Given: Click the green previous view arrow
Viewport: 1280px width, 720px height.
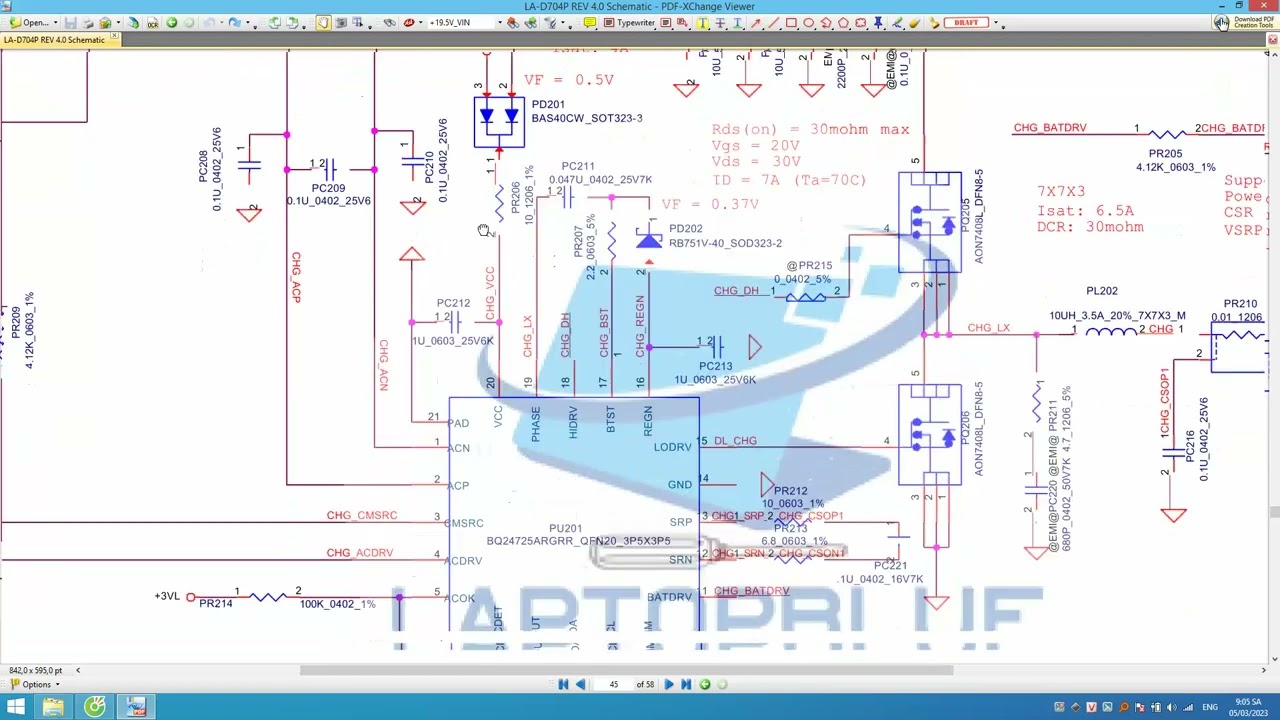Looking at the screenshot, I should pyautogui.click(x=172, y=22).
